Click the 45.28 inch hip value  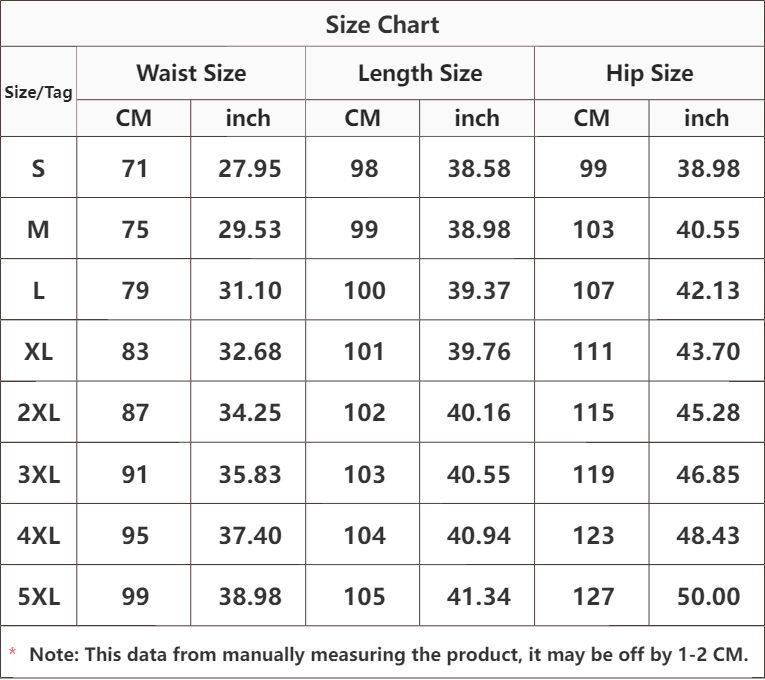707,413
